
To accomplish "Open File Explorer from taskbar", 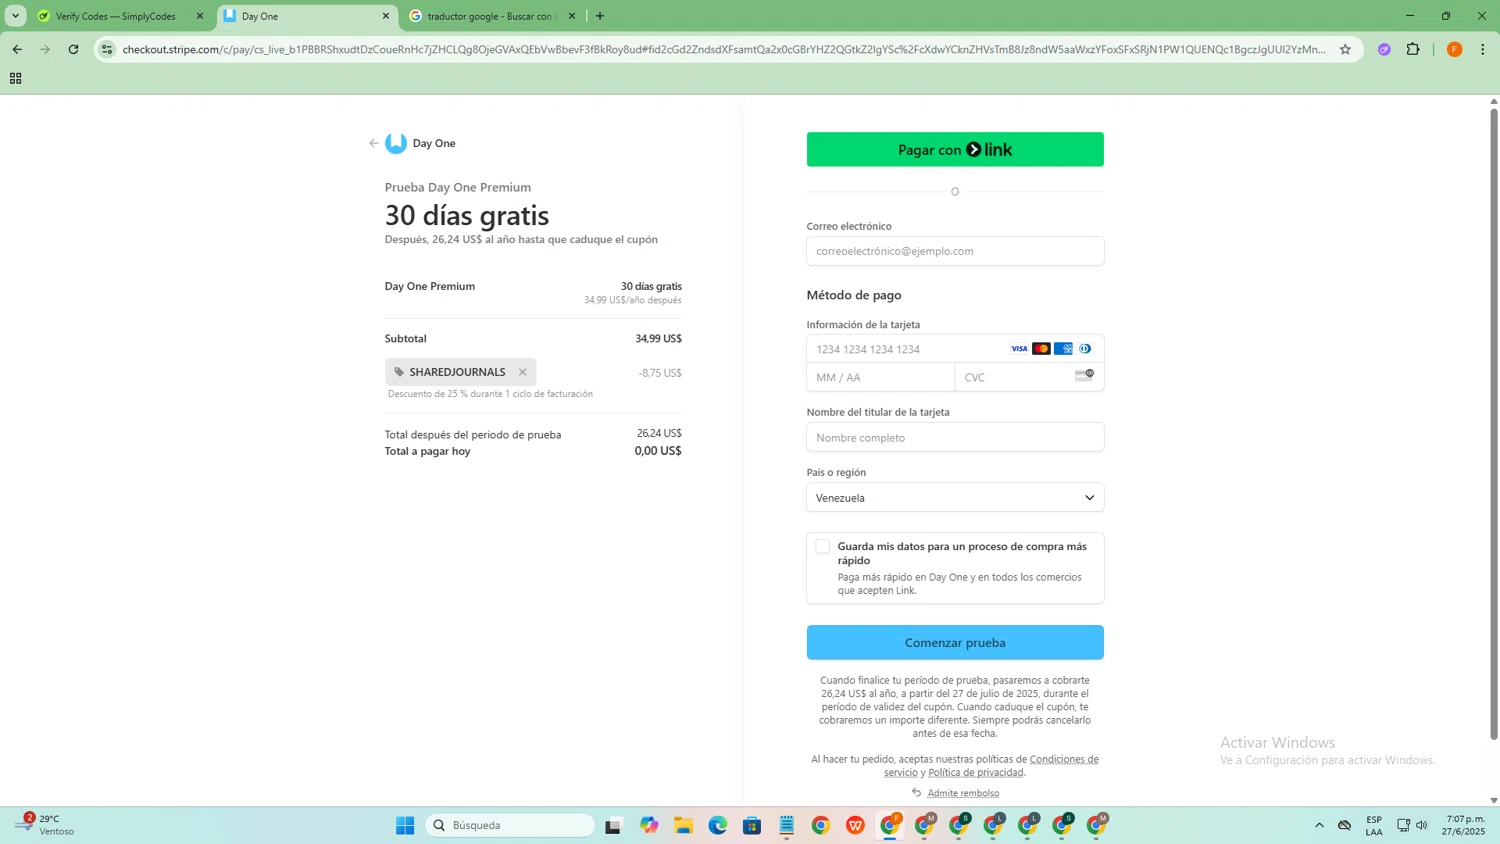I will coord(684,825).
